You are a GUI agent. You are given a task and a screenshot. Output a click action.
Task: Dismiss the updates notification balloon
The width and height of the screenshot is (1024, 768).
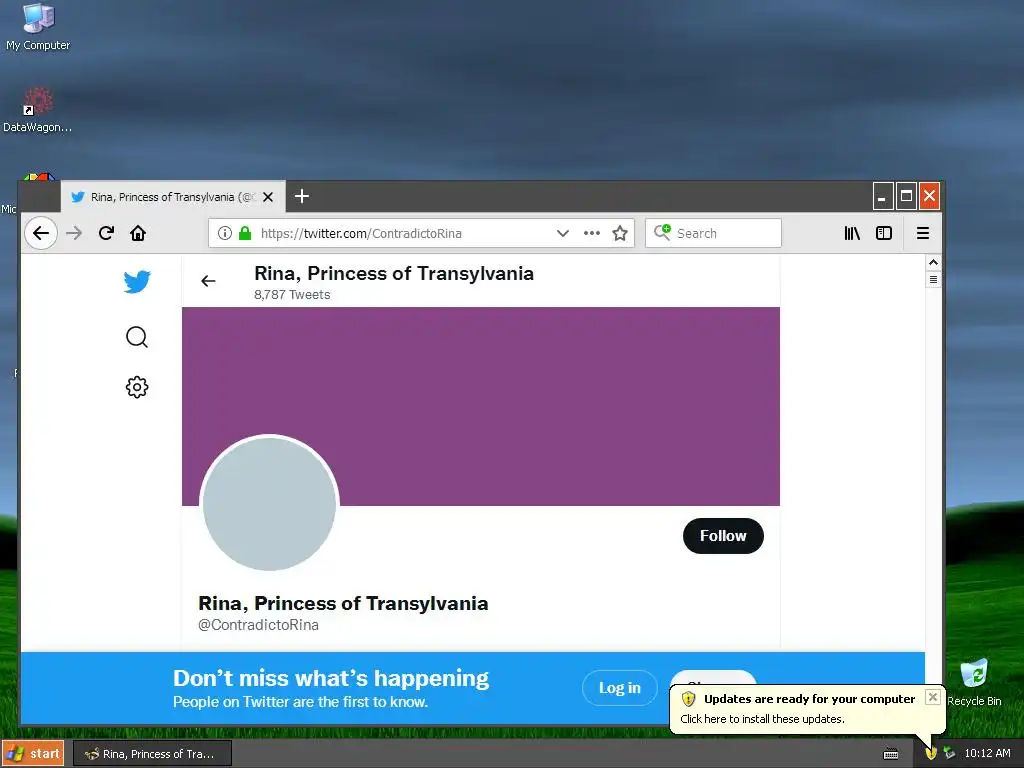coord(933,697)
